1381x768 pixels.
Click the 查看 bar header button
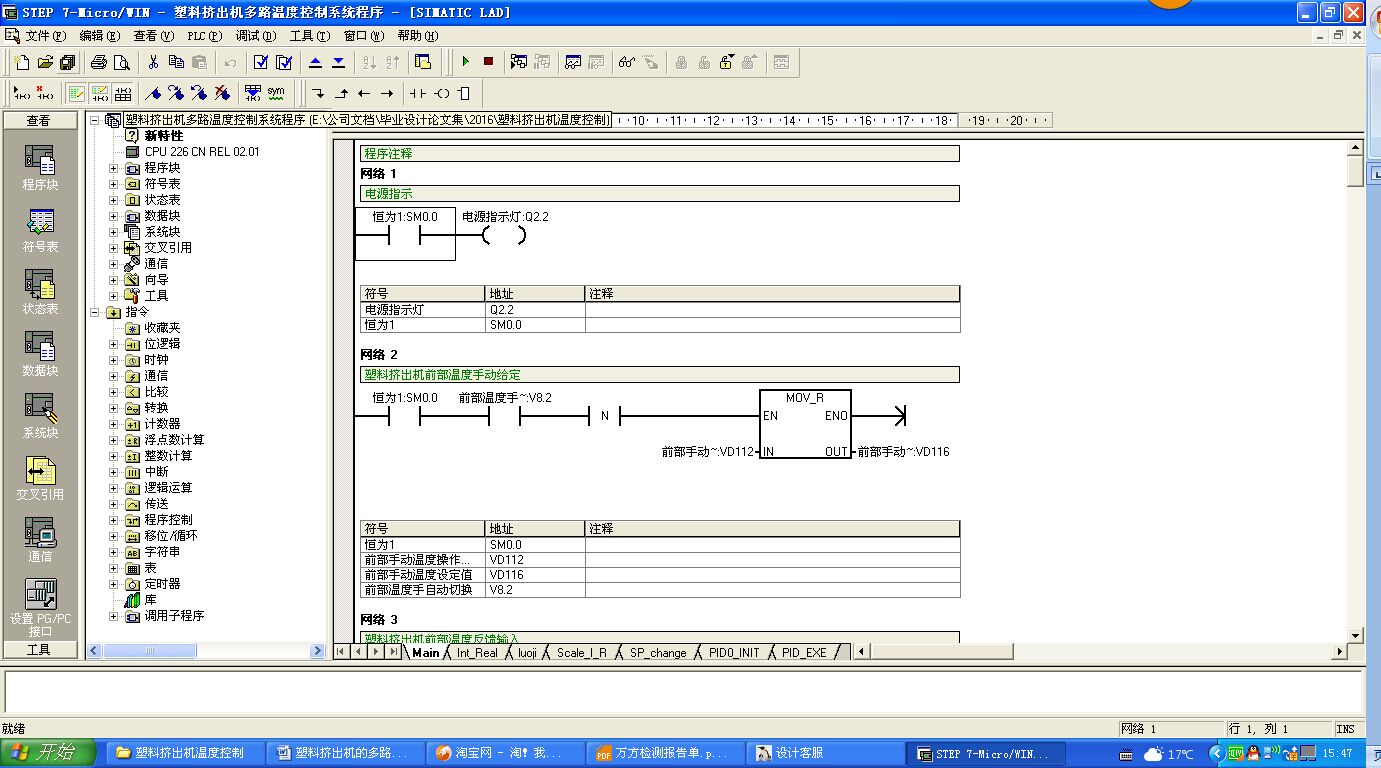tap(40, 120)
